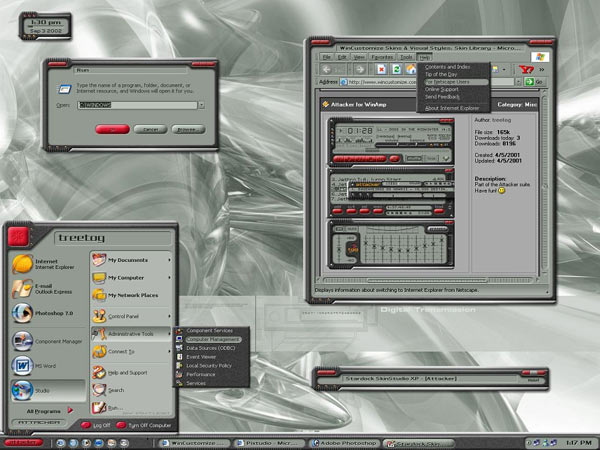Expand the Connect To submenu
This screenshot has height=450, width=600.
point(169,351)
